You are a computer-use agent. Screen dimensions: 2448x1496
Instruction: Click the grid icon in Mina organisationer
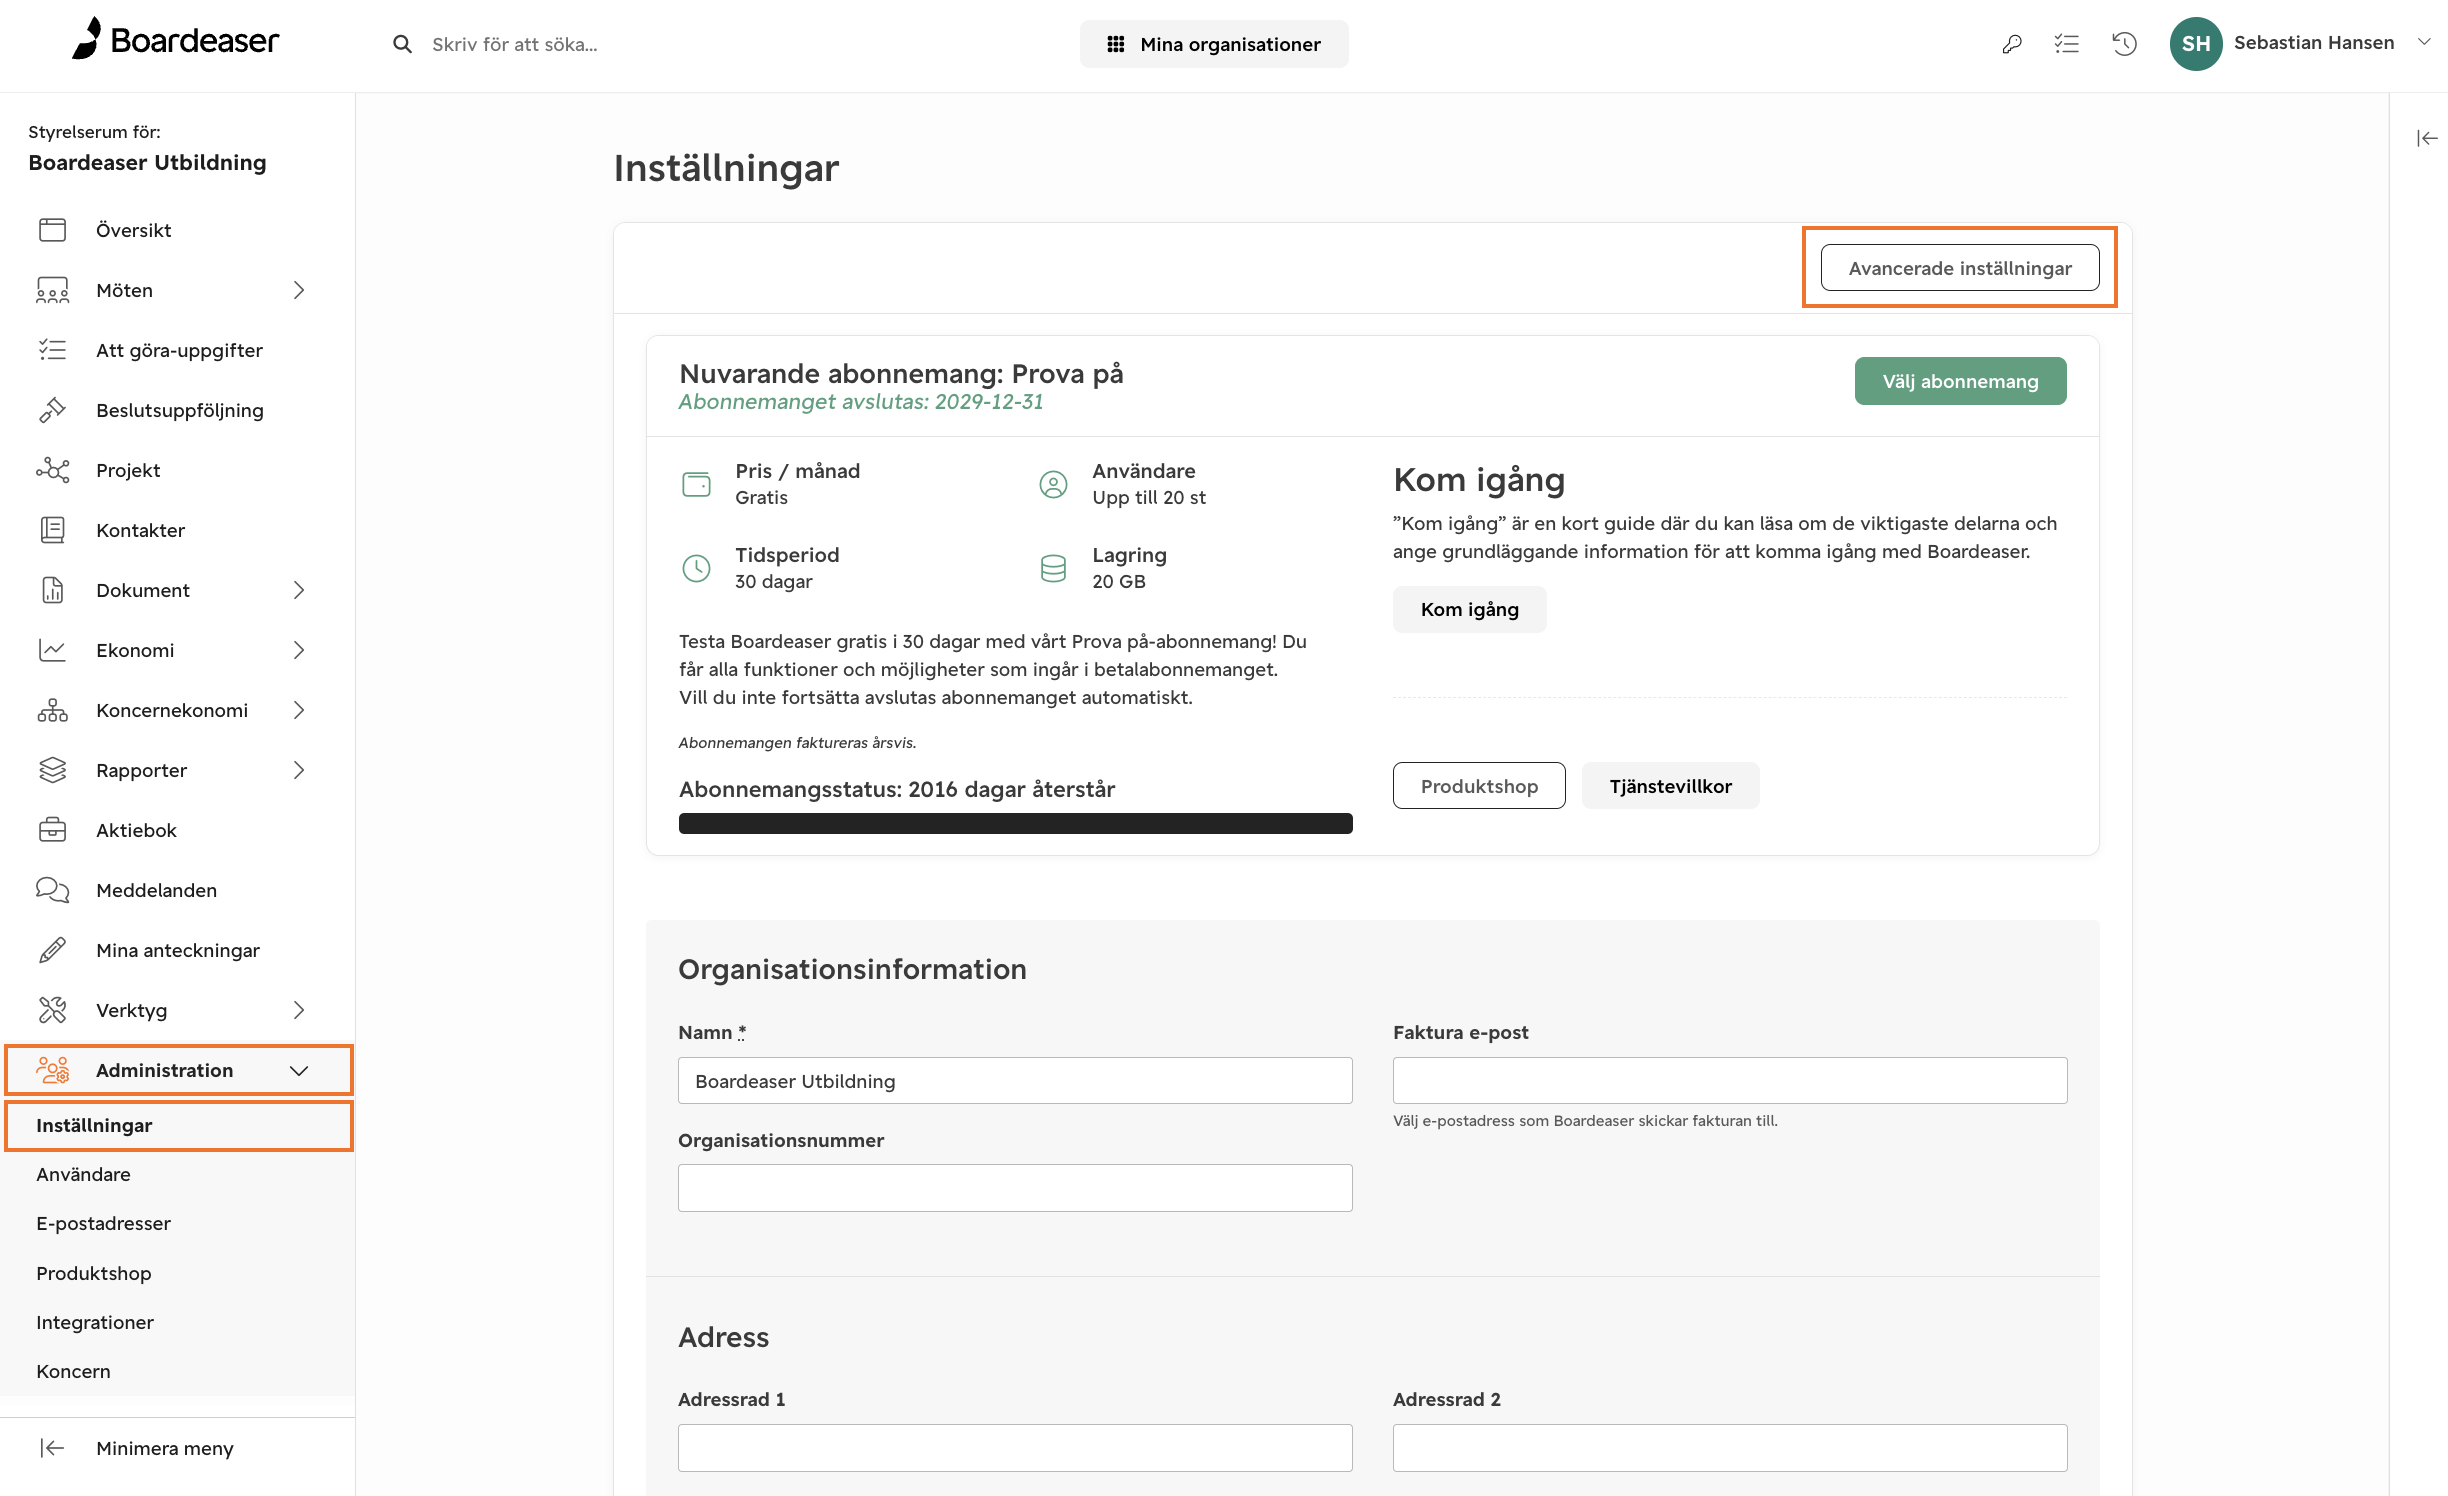[1116, 44]
